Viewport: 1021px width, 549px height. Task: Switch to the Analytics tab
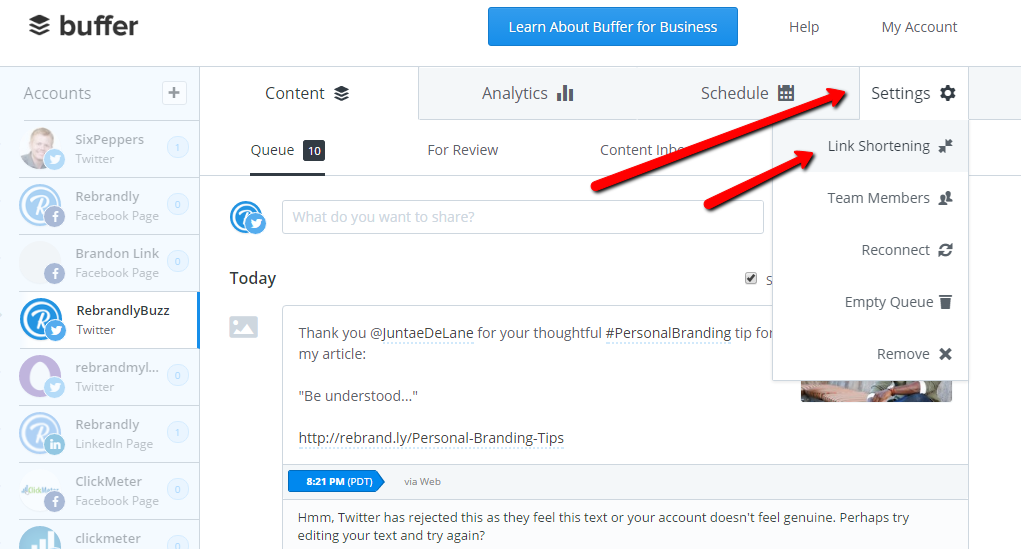point(527,93)
